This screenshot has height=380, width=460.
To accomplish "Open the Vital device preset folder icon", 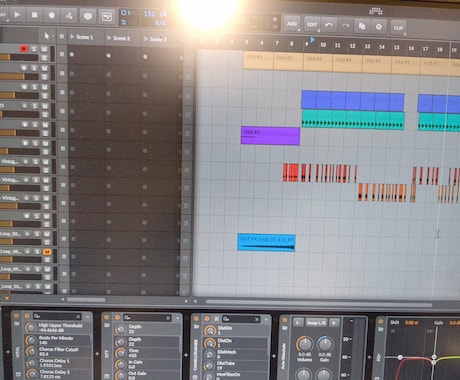I will click(x=16, y=324).
